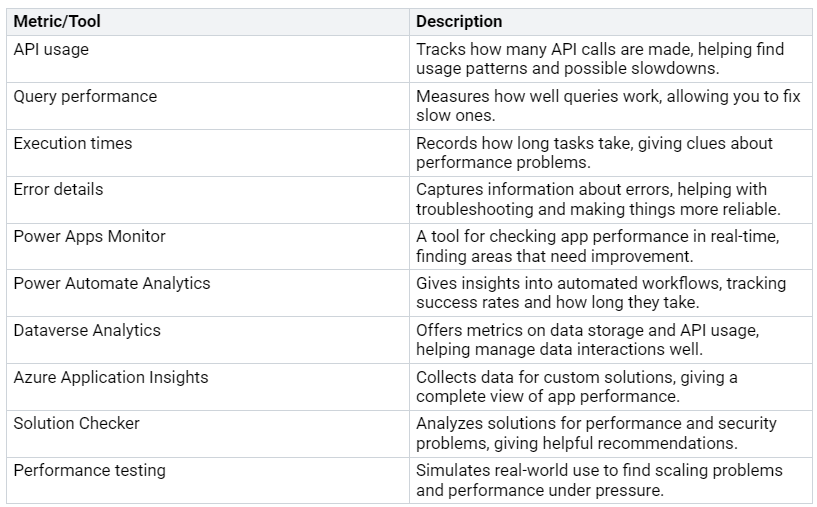
Task: Select the Error details cell
Action: click(58, 189)
